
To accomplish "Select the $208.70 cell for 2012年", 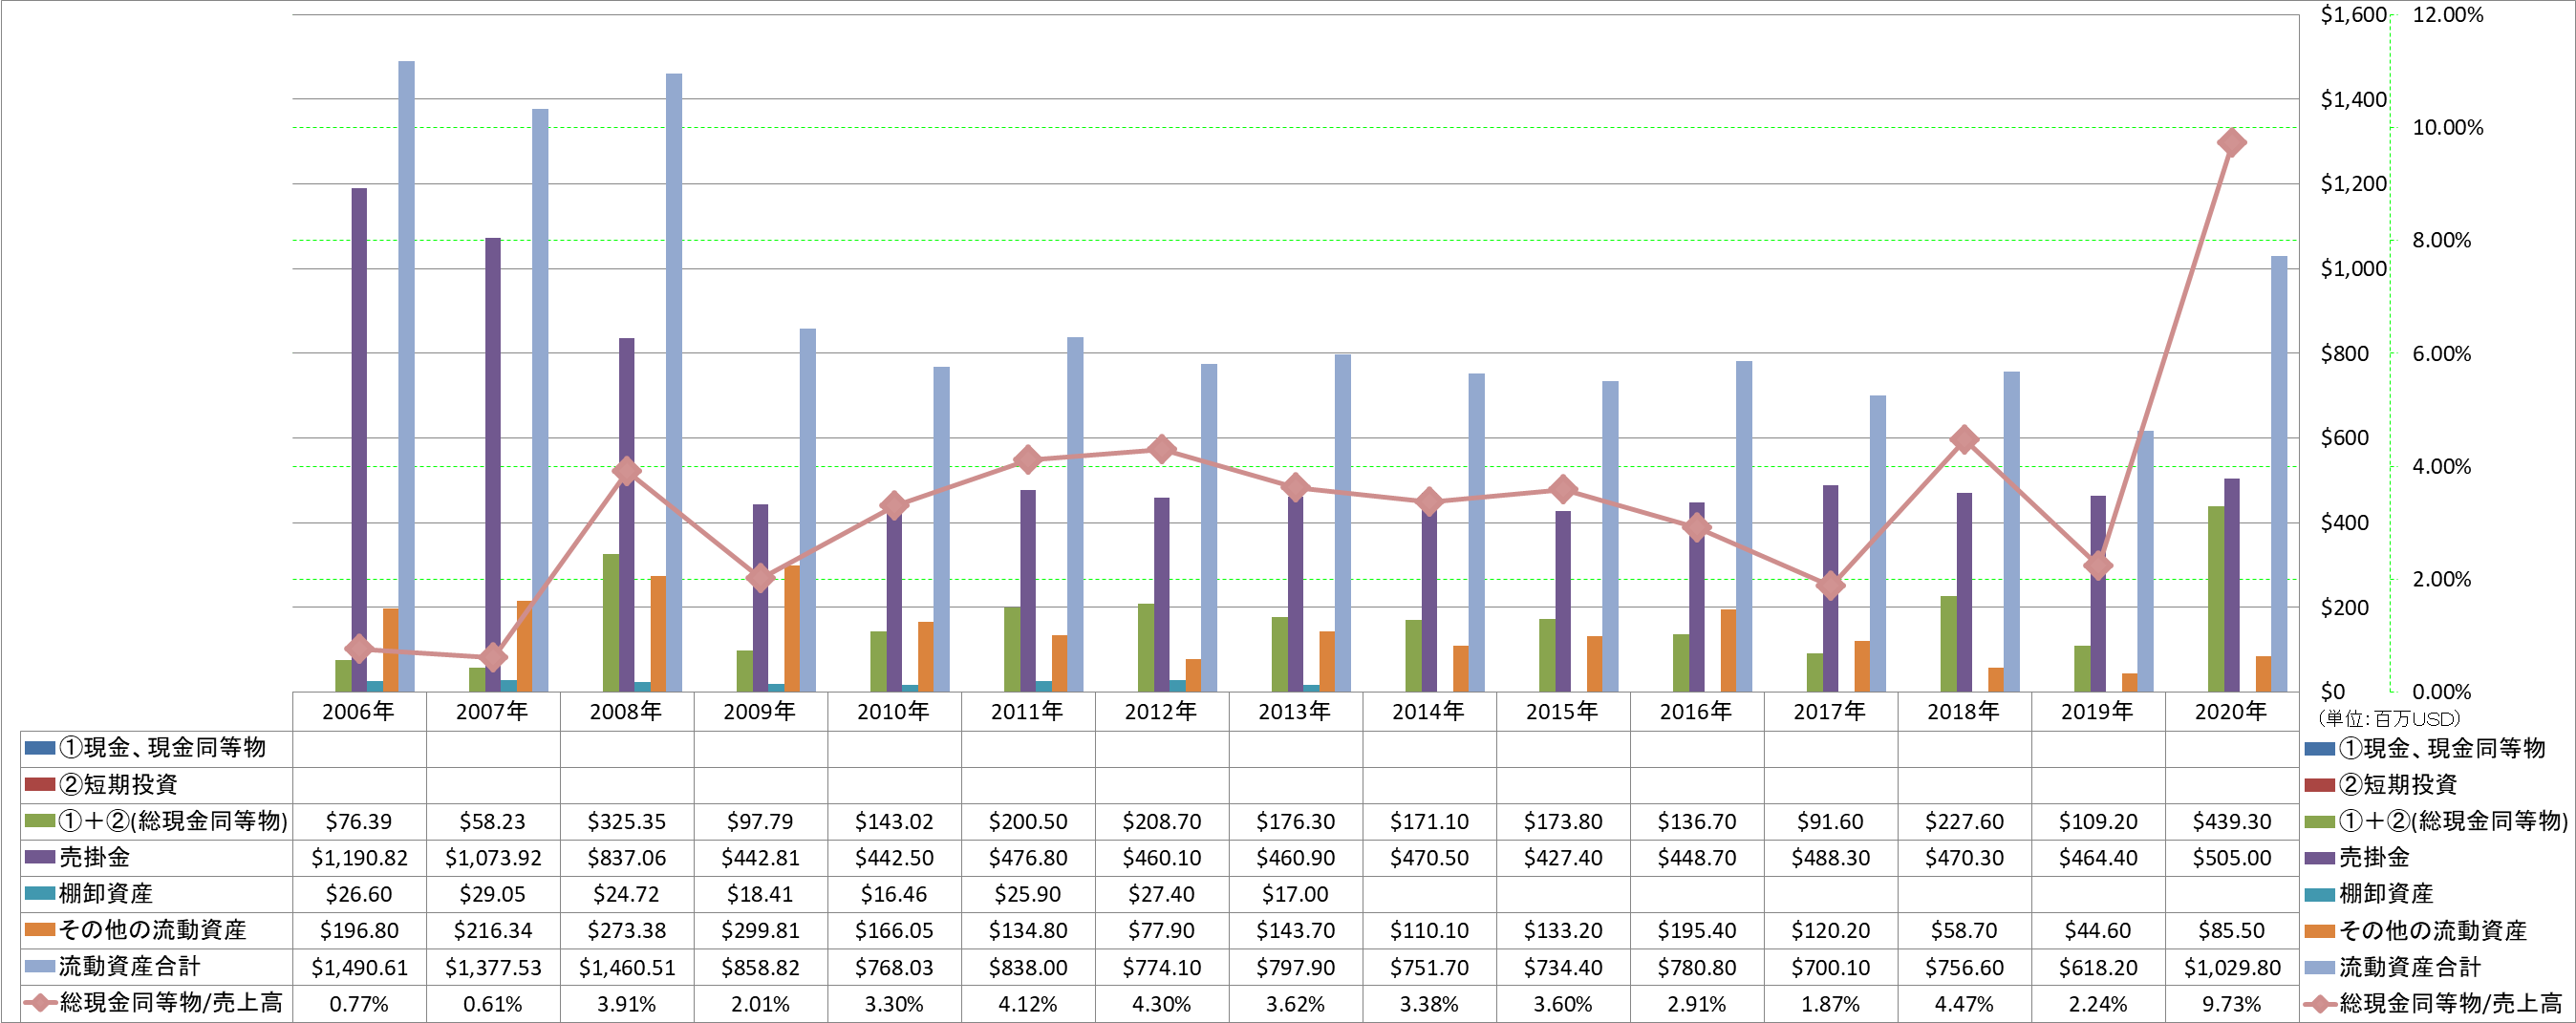I will click(x=1161, y=821).
